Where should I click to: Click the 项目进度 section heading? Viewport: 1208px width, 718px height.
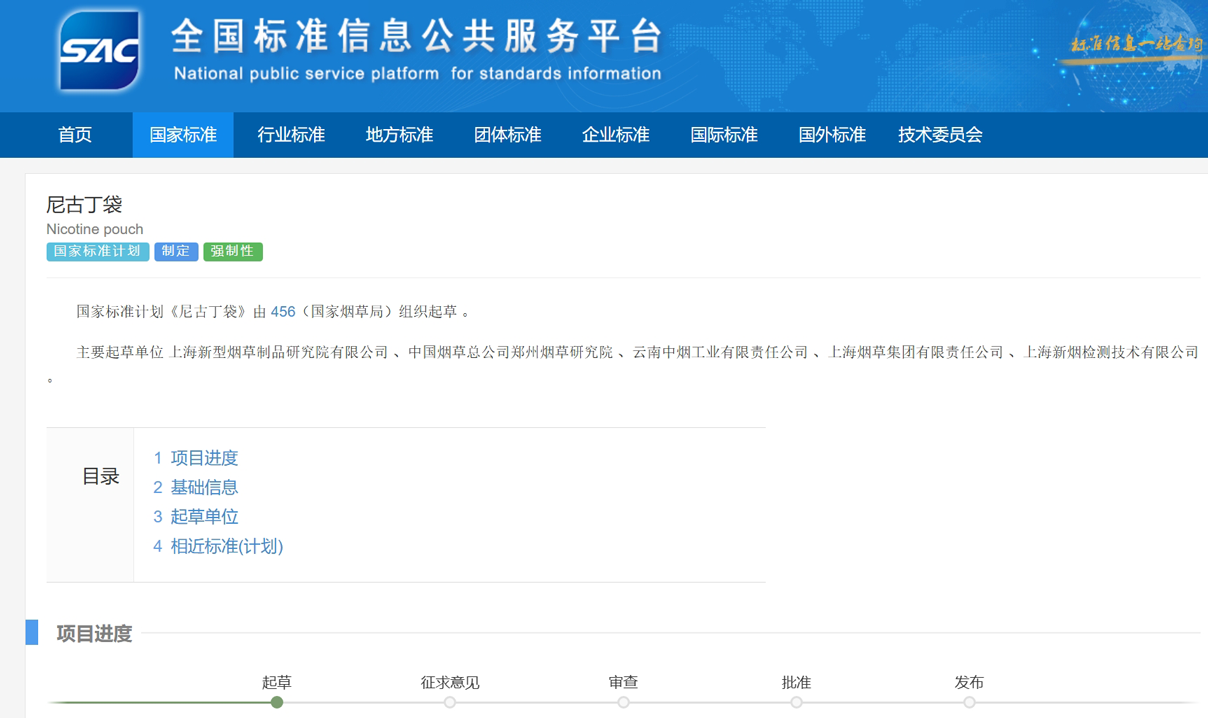(94, 634)
